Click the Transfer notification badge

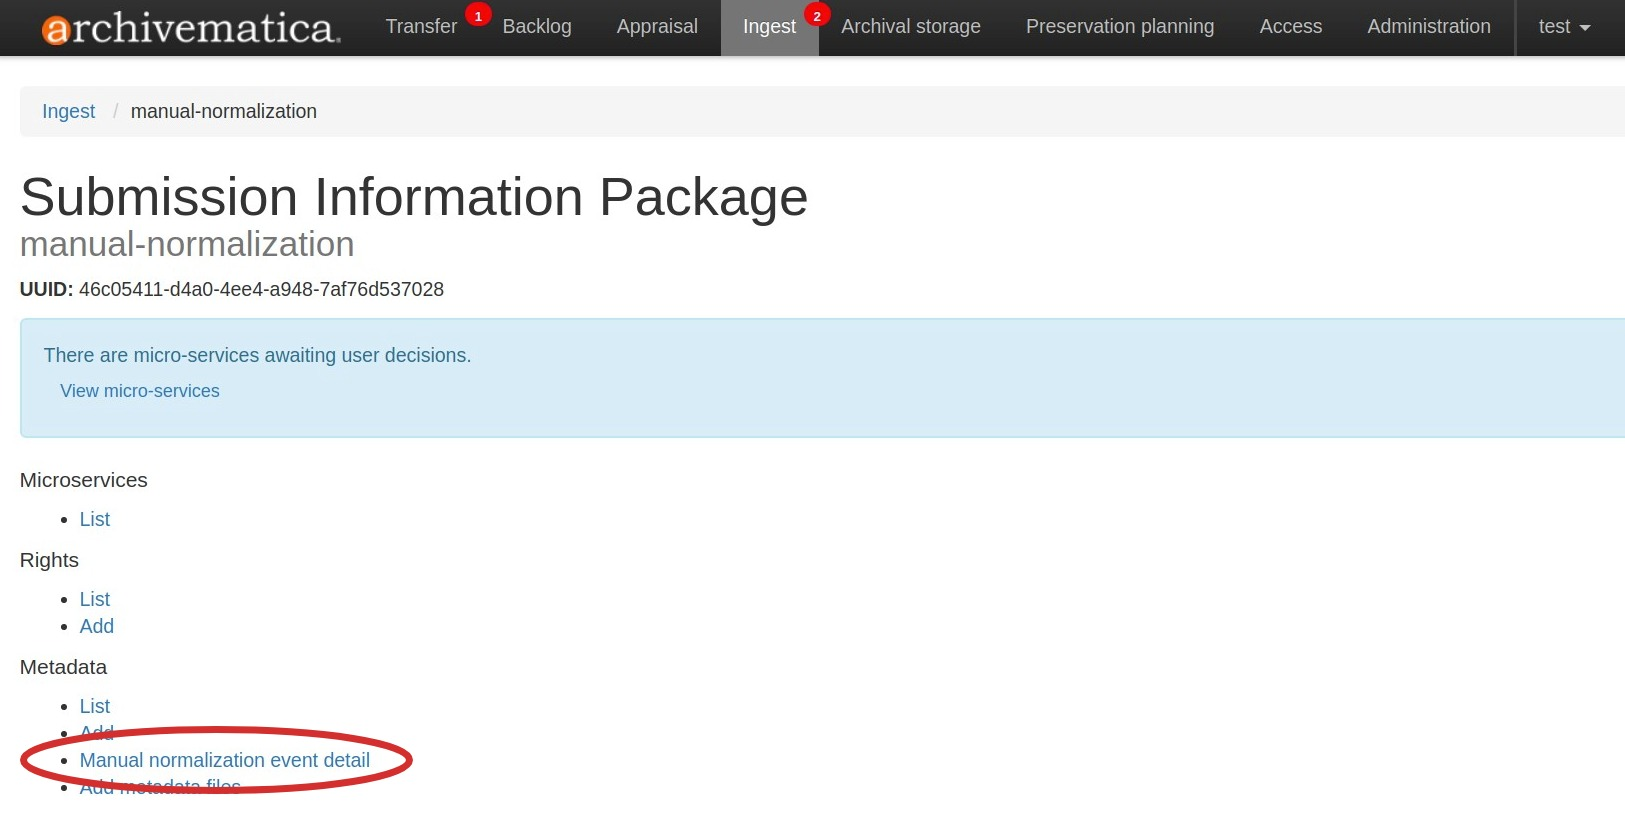pyautogui.click(x=478, y=16)
